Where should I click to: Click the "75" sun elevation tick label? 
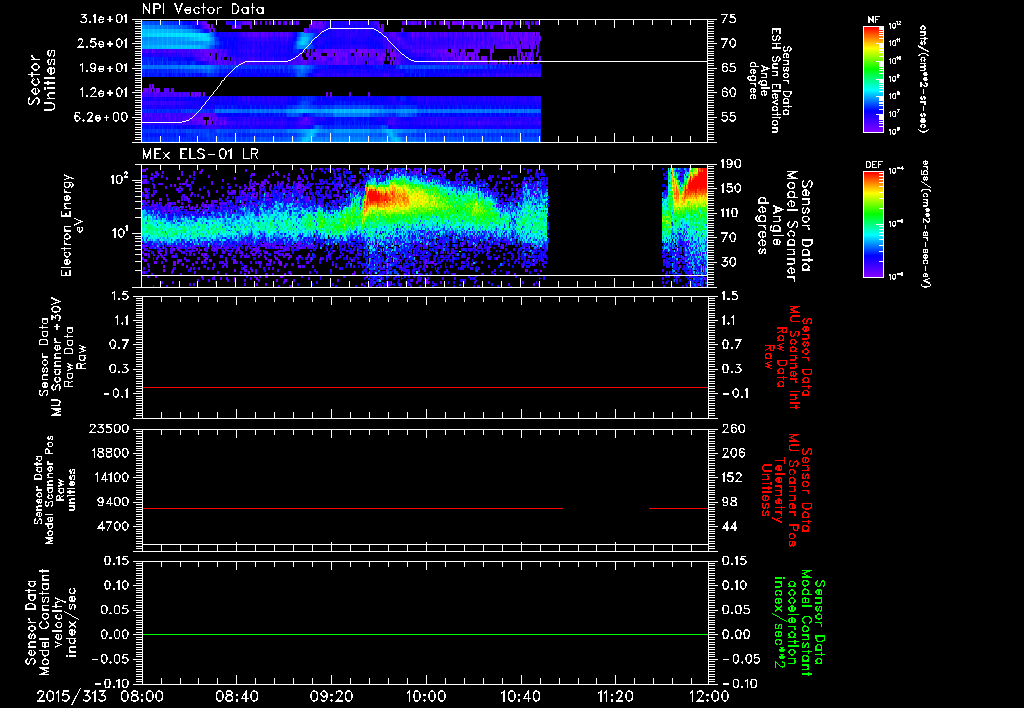point(728,19)
